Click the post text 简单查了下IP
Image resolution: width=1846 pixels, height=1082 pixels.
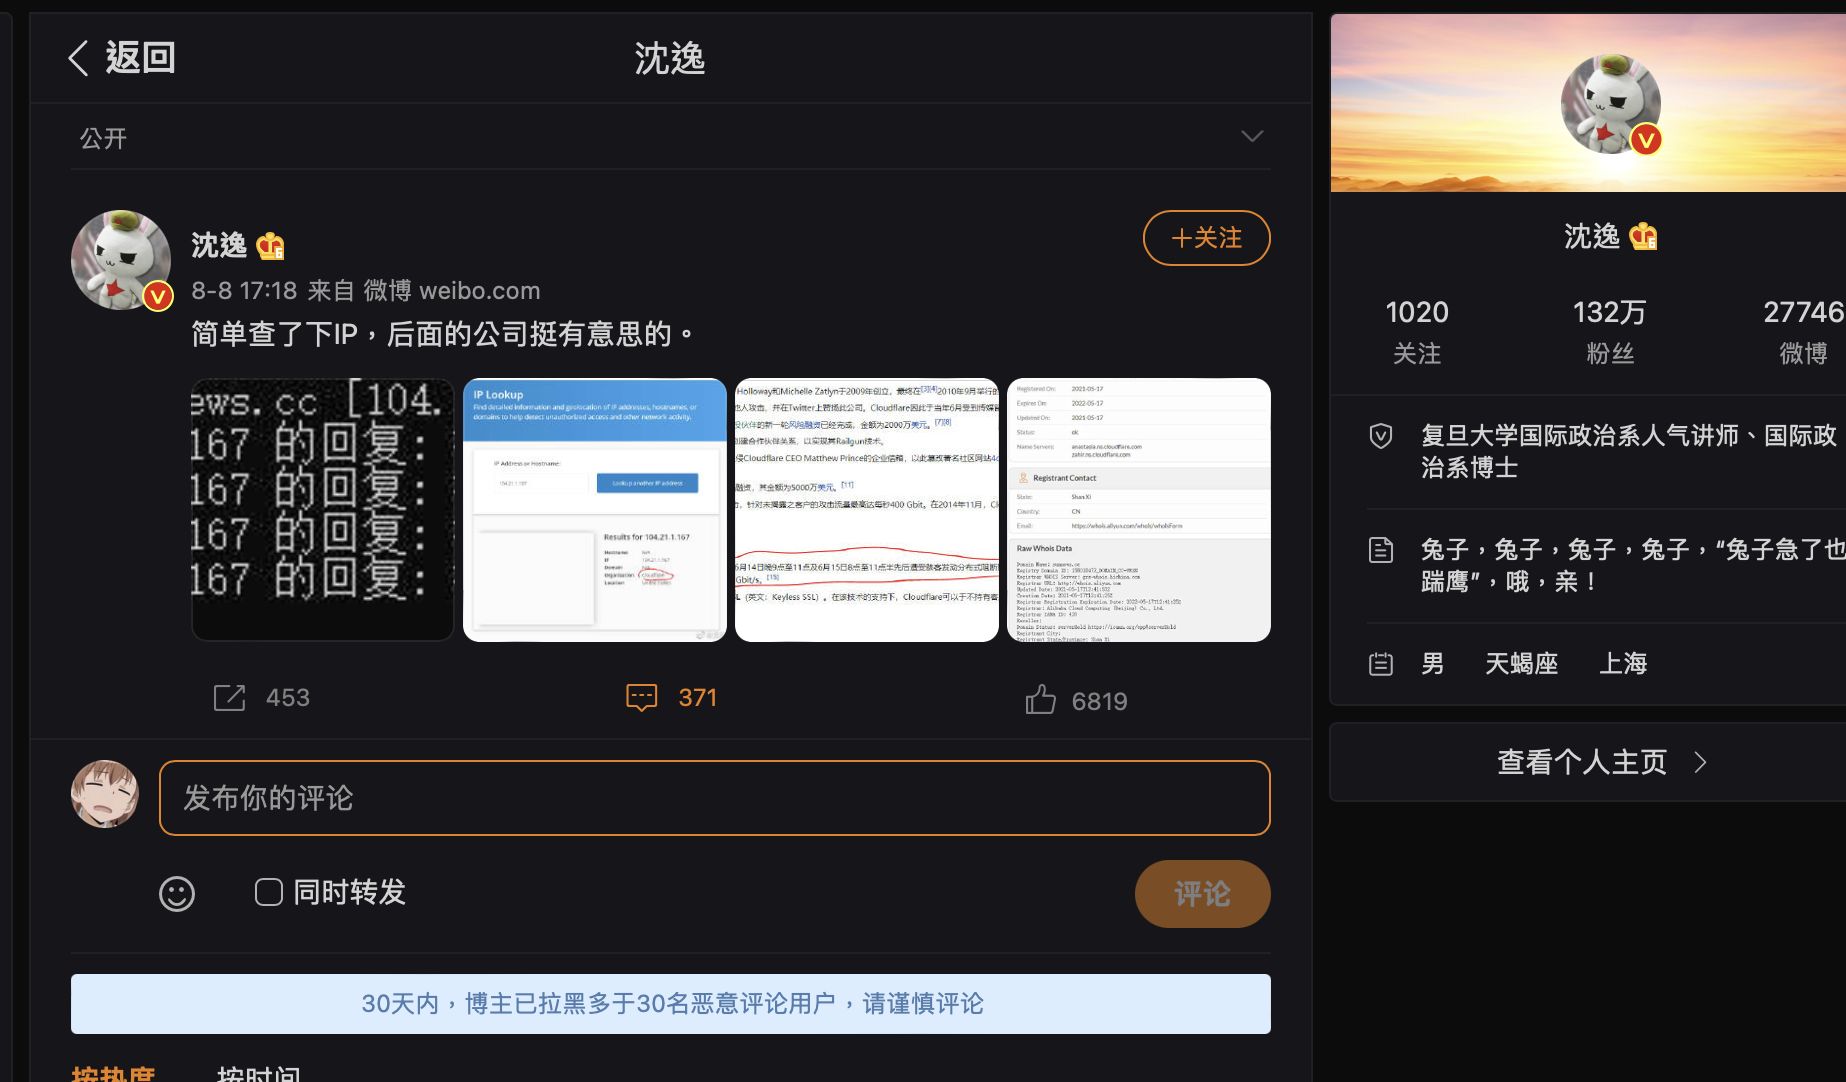(x=443, y=334)
